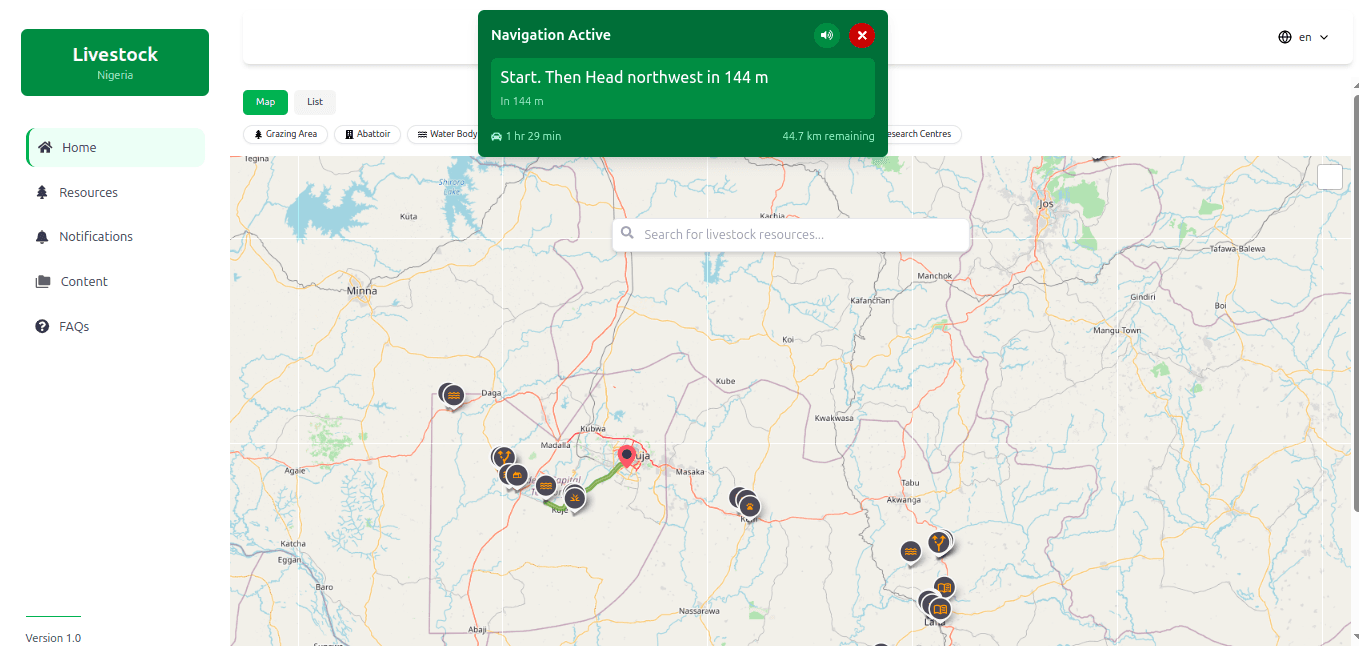Select the water marker near Daga
The image size is (1359, 646).
[454, 396]
